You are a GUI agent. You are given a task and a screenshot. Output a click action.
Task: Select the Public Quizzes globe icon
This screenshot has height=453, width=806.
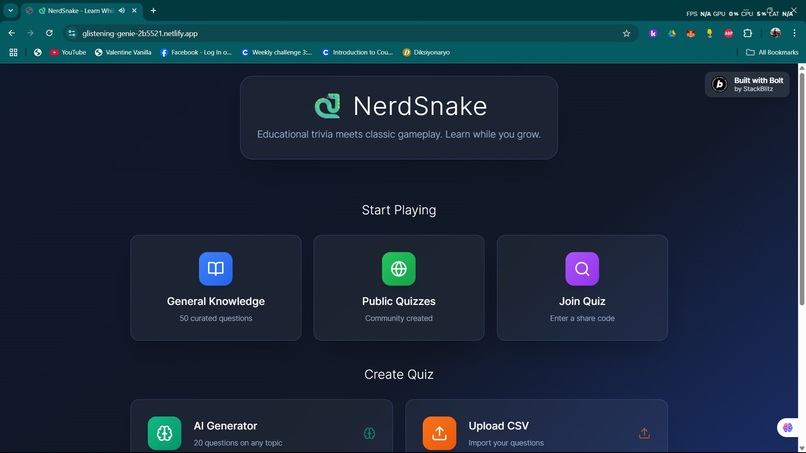398,268
